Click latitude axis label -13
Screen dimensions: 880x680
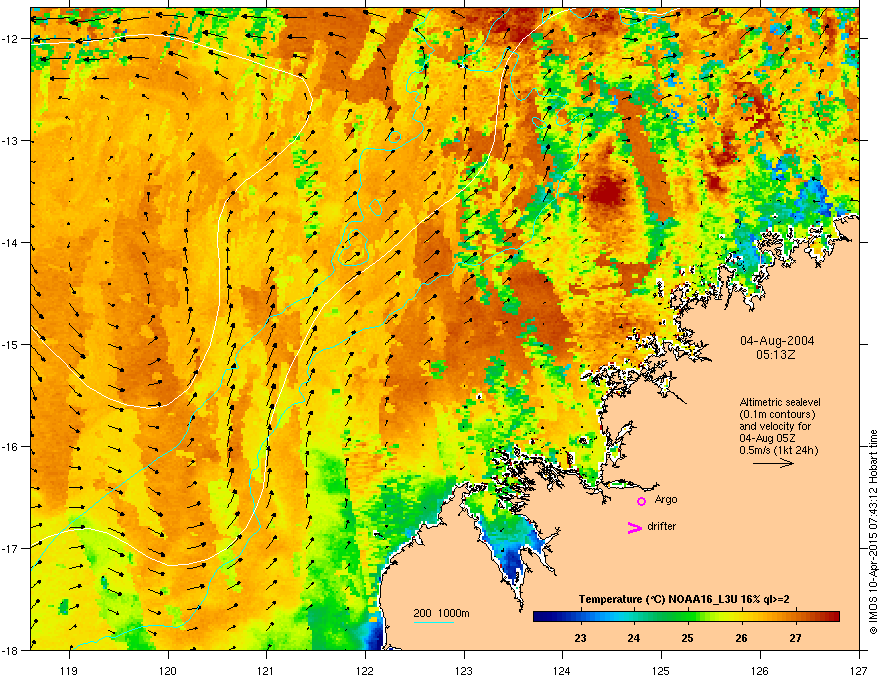click(10, 141)
